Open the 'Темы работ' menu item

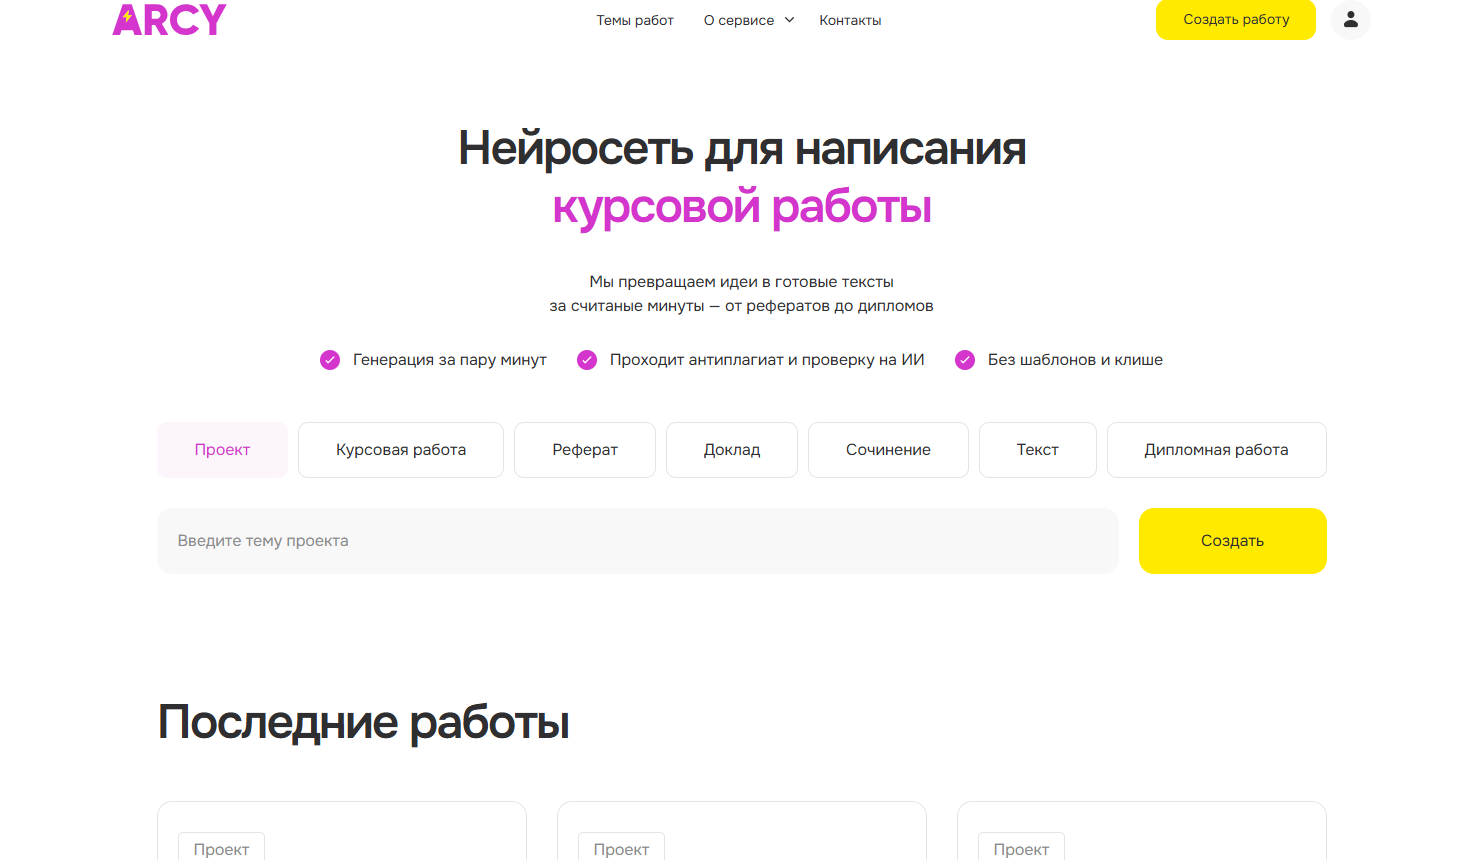pyautogui.click(x=635, y=20)
